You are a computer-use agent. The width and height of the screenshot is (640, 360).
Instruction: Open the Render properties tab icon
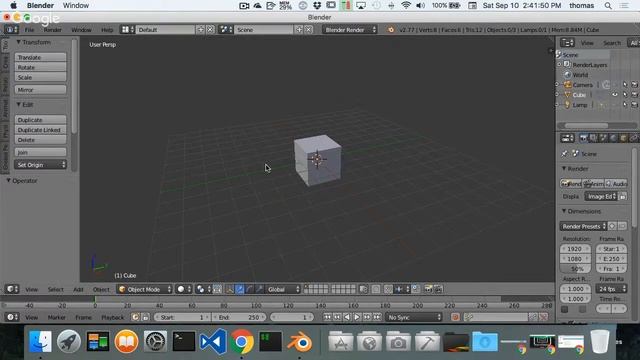[583, 138]
